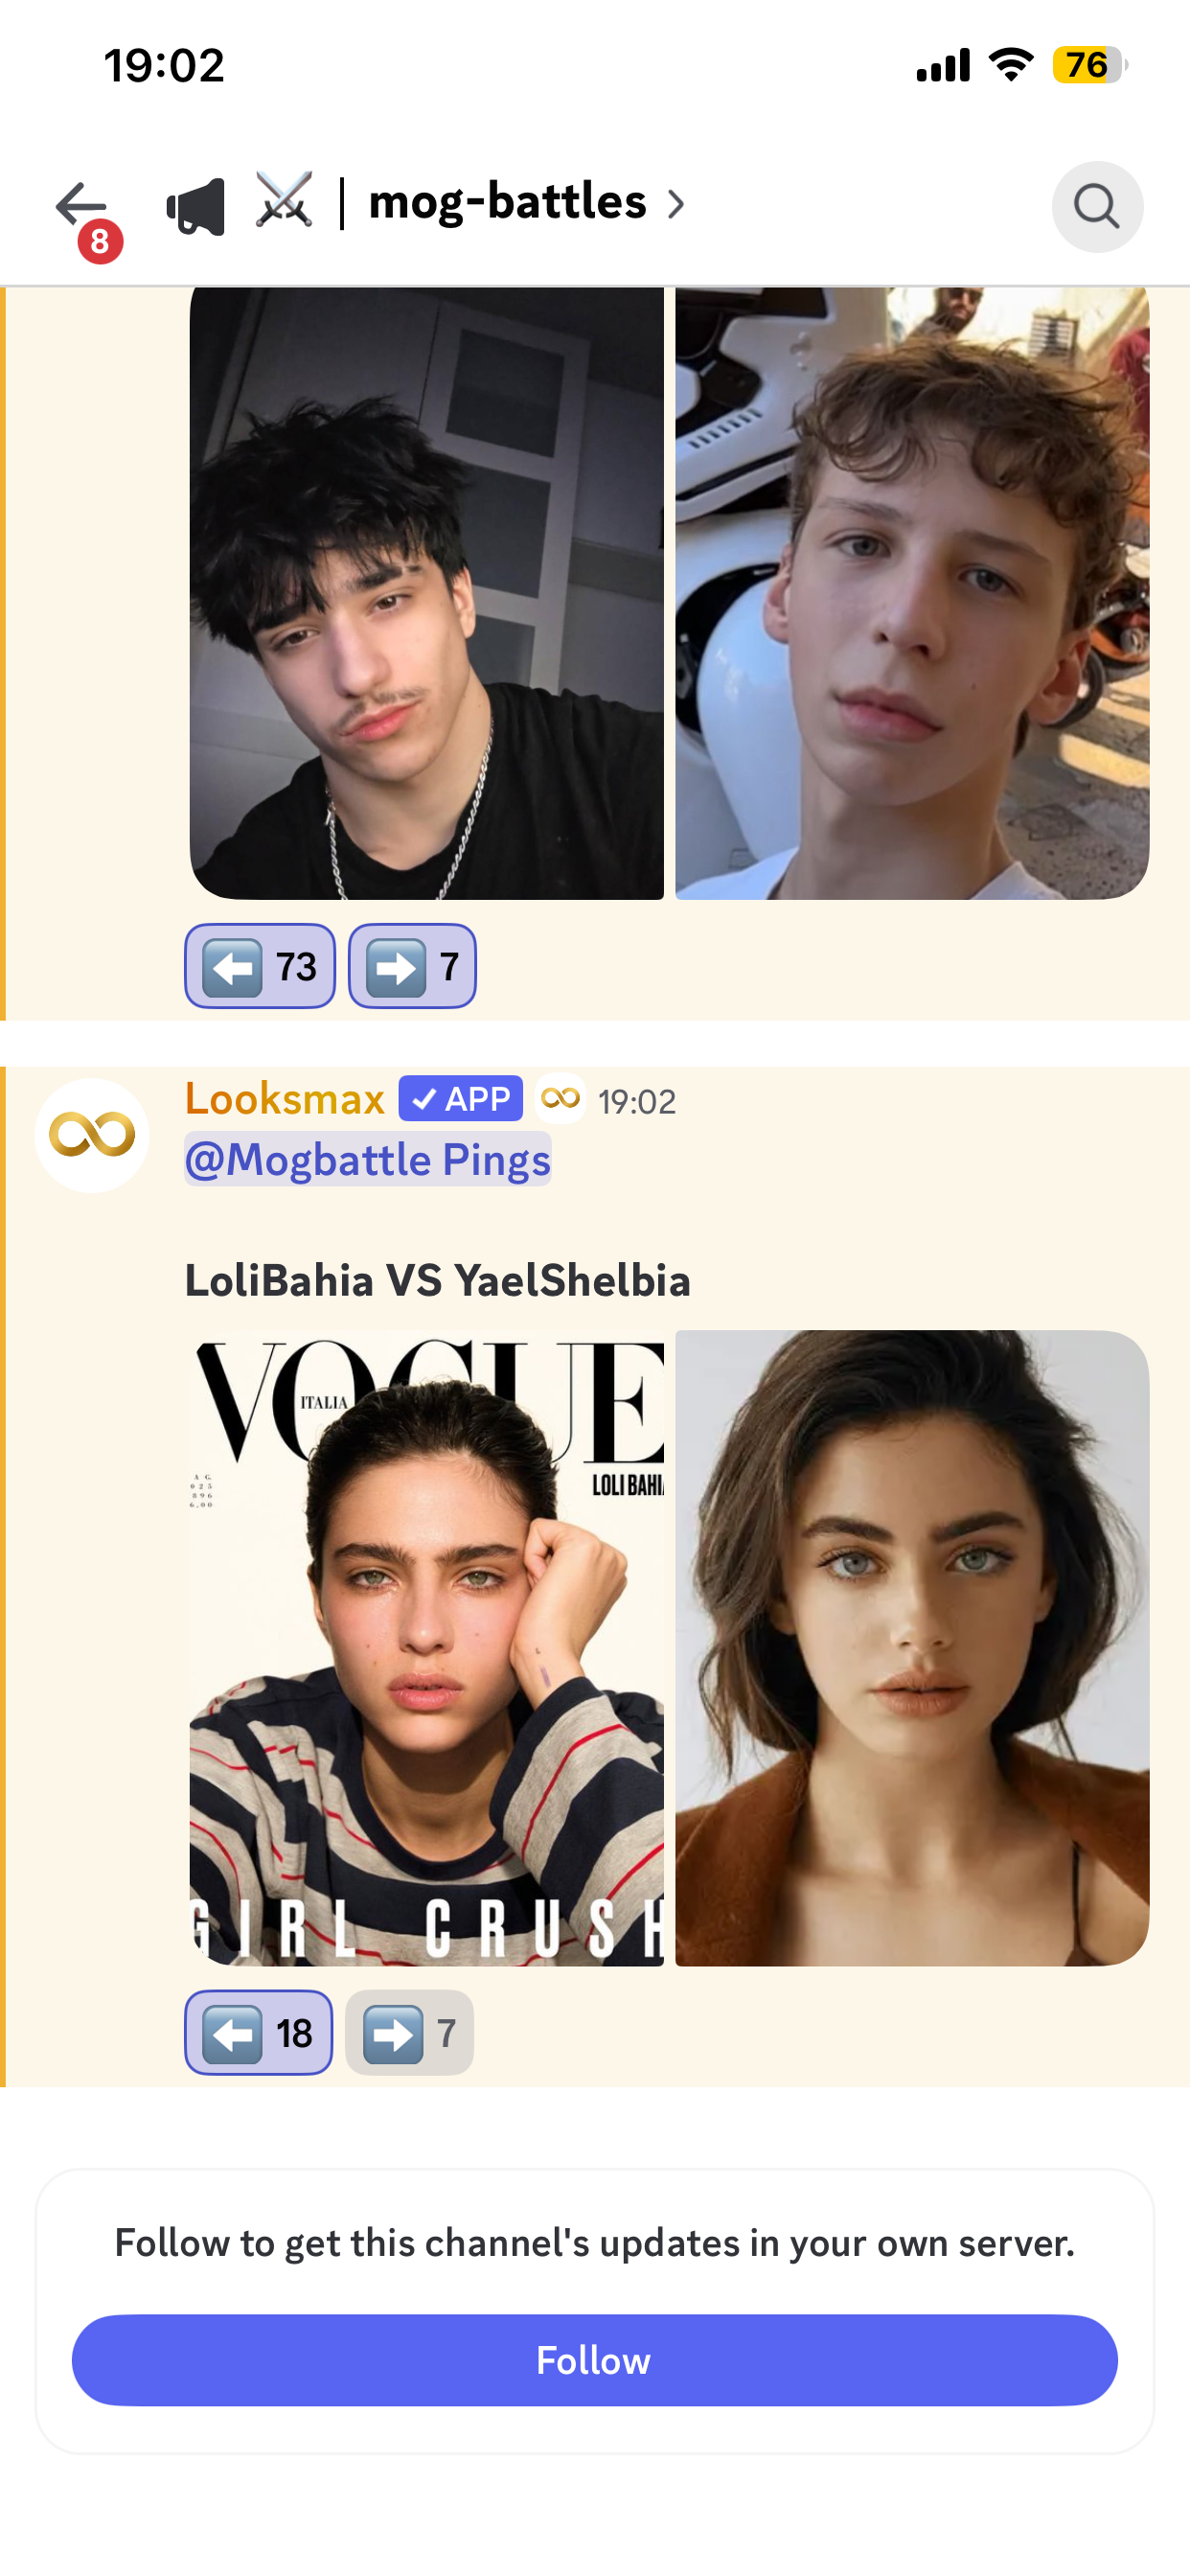
Task: Toggle left arrow reaction with 18 votes
Action: pyautogui.click(x=259, y=2032)
